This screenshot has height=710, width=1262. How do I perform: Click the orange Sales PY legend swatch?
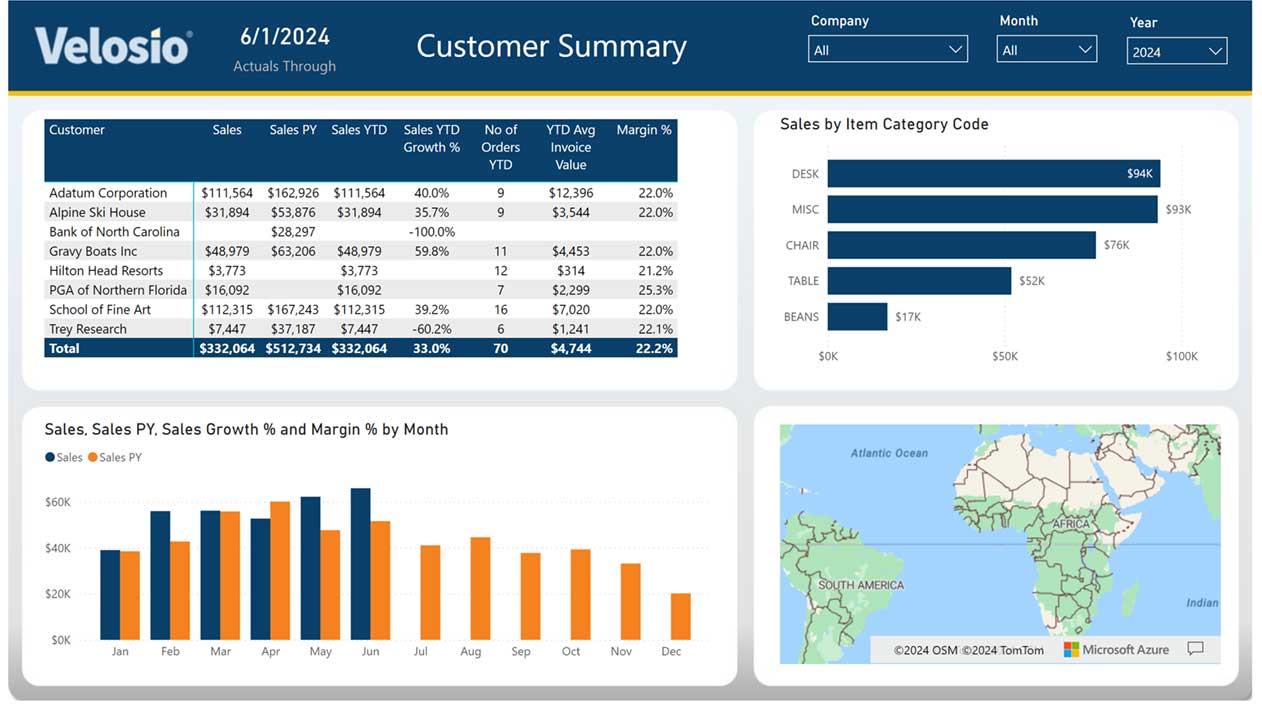pos(93,457)
